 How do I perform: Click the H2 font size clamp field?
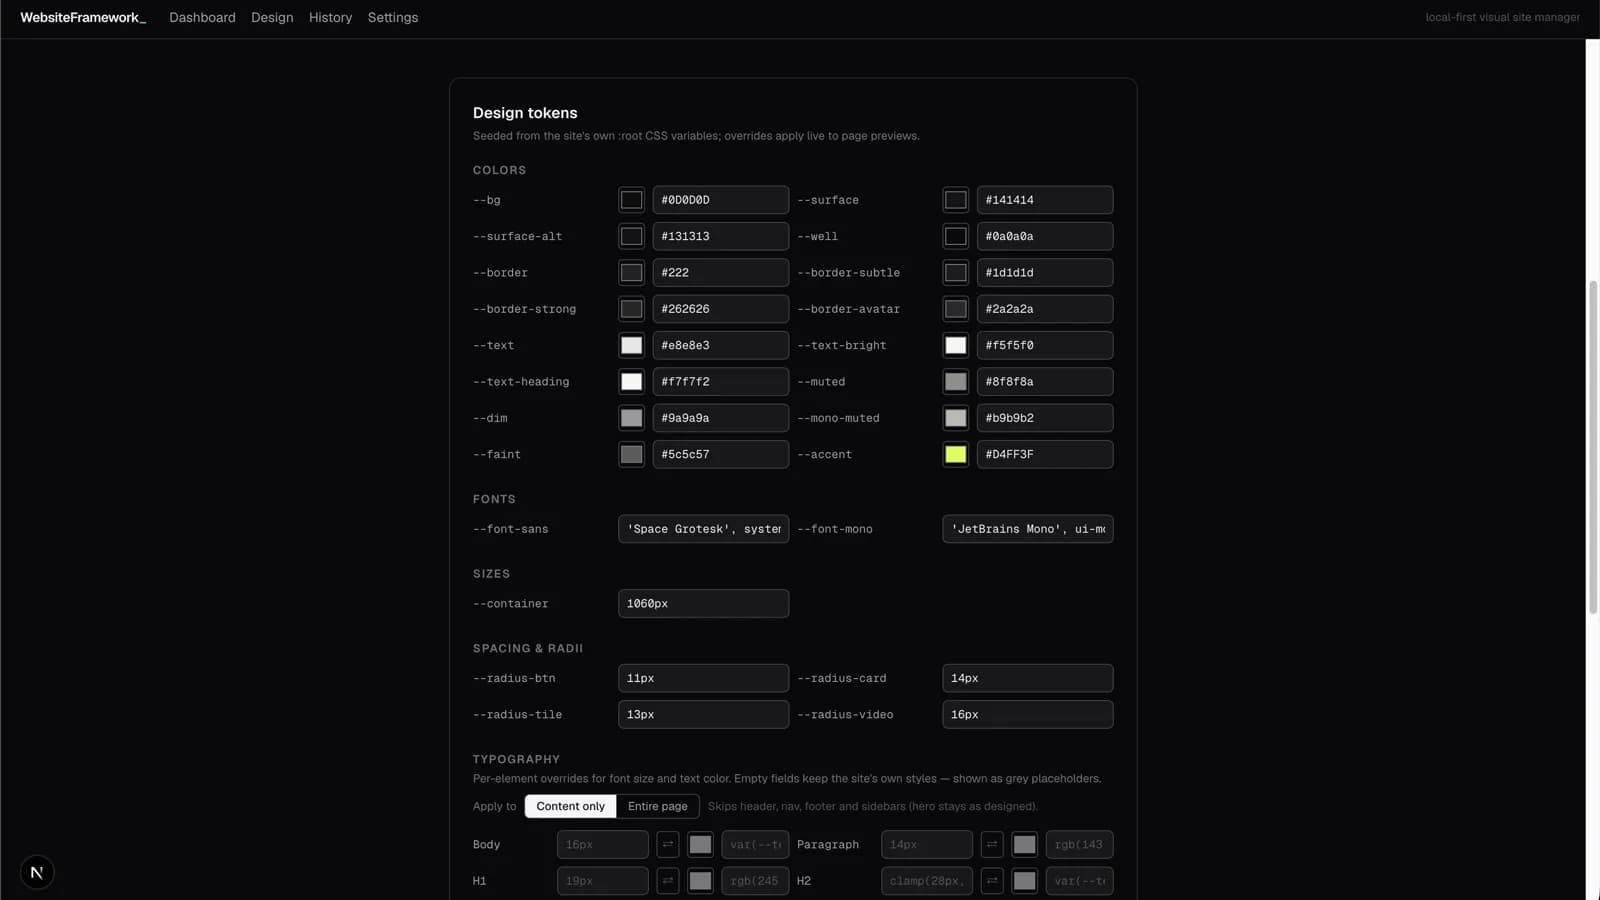click(x=927, y=881)
